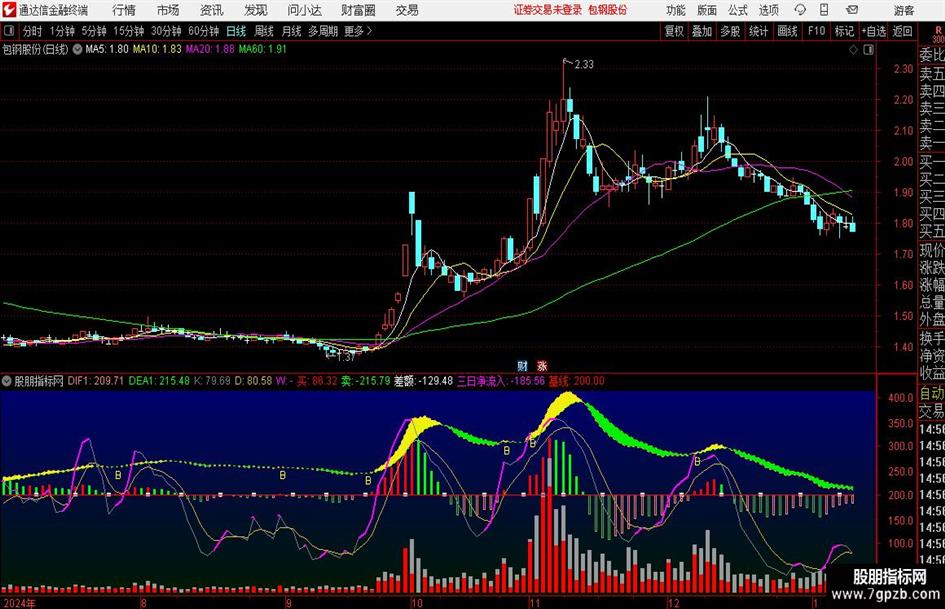The height and width of the screenshot is (609, 945).
Task: Click the month 11 timeline marker
Action: [535, 603]
